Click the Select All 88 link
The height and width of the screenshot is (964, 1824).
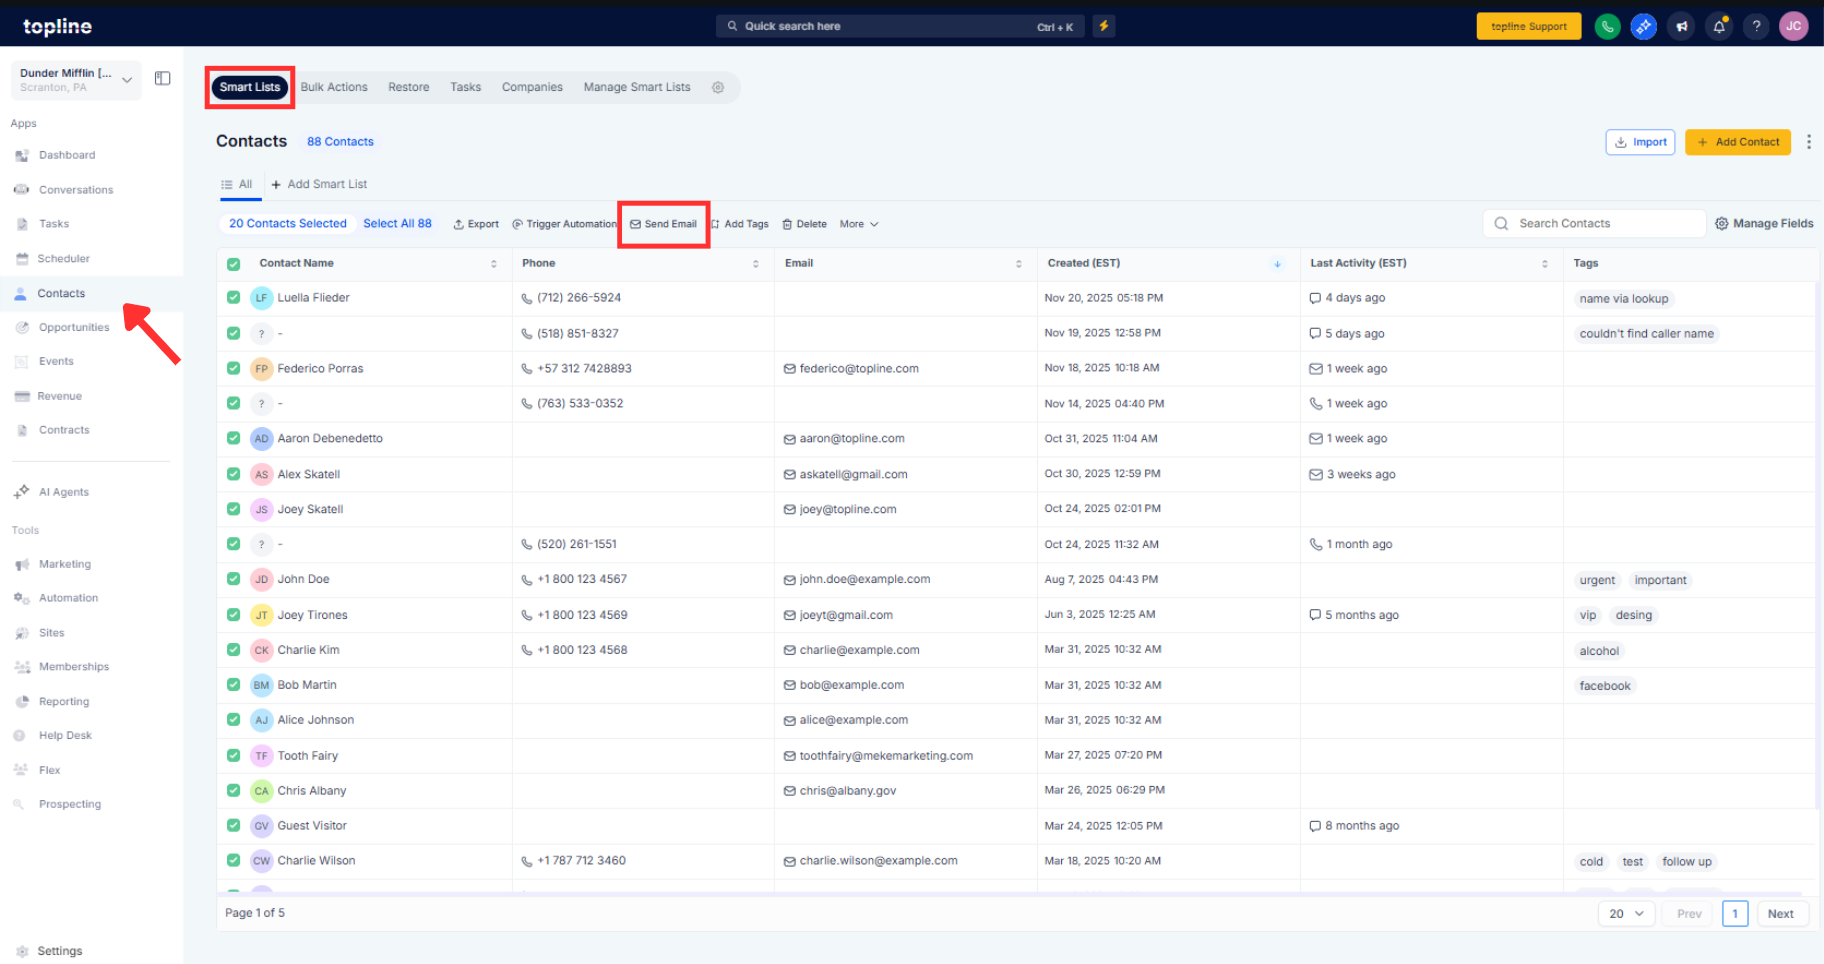point(397,224)
